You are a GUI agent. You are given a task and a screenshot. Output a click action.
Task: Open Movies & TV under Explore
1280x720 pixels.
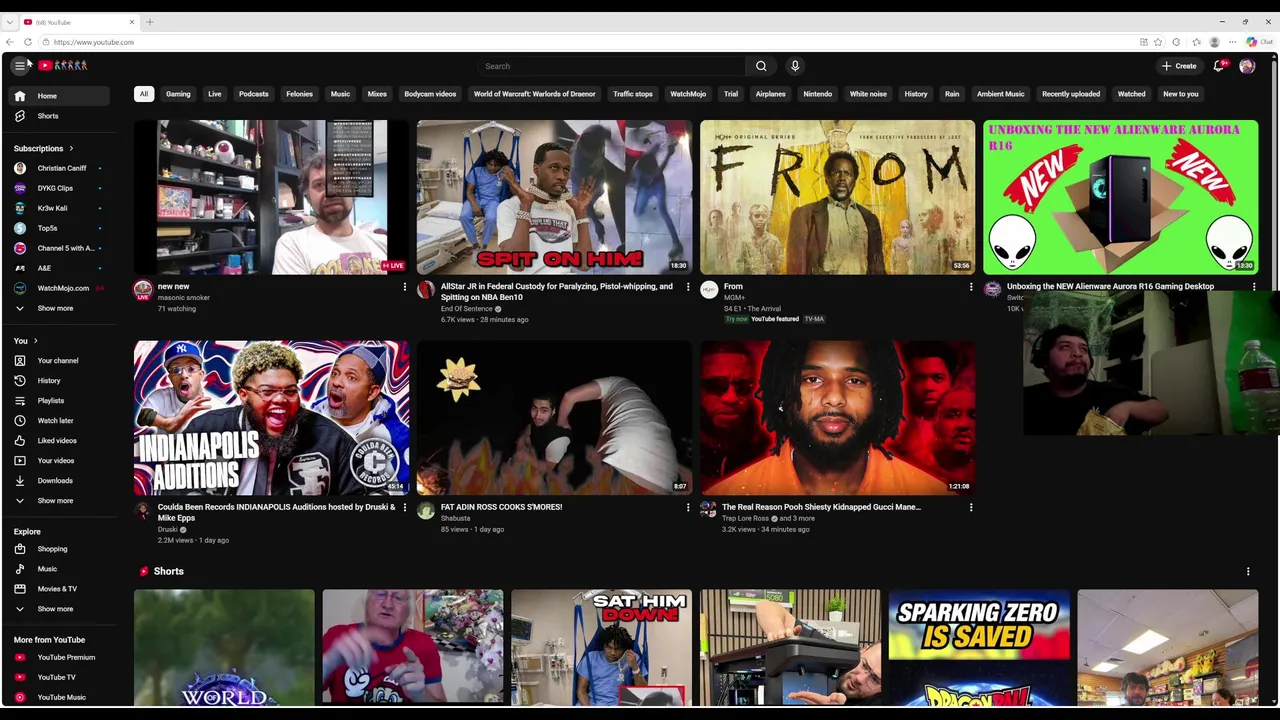tap(60, 589)
